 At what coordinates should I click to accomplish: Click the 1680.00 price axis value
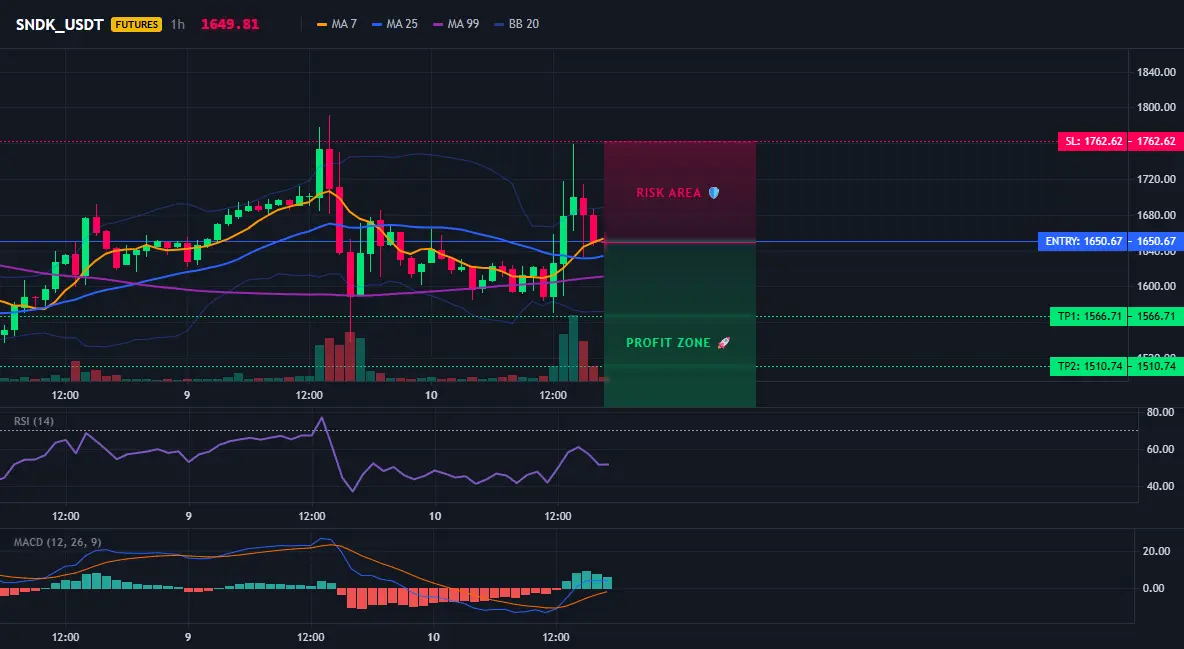tap(1156, 215)
